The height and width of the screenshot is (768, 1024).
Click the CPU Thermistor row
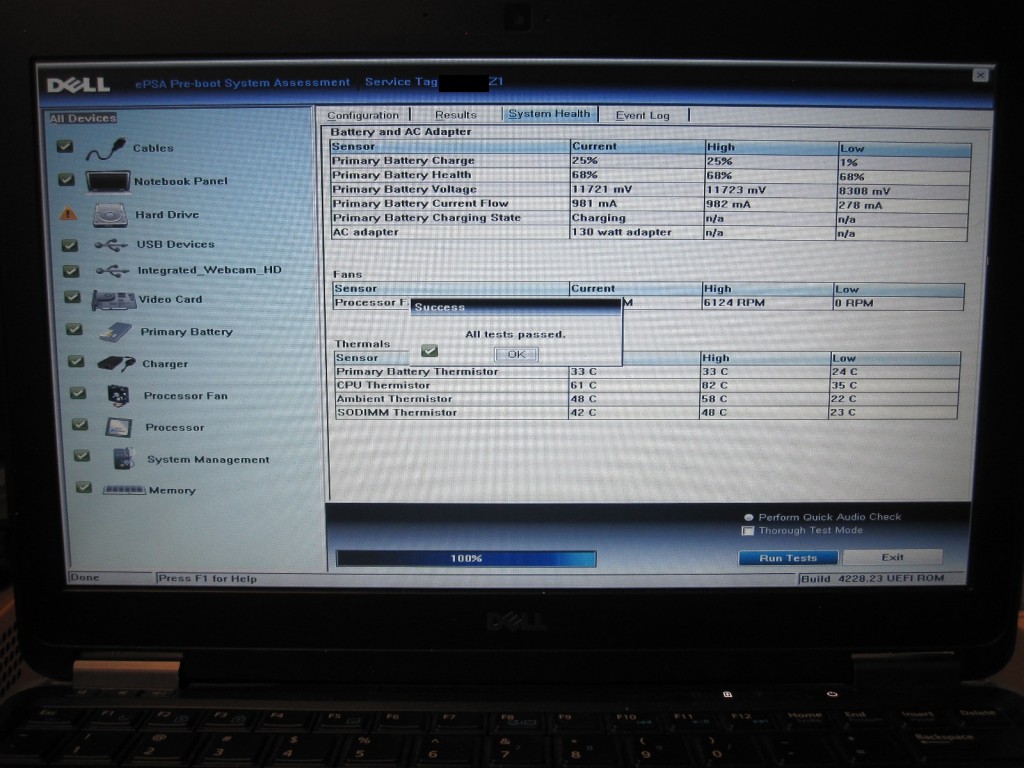pos(647,385)
